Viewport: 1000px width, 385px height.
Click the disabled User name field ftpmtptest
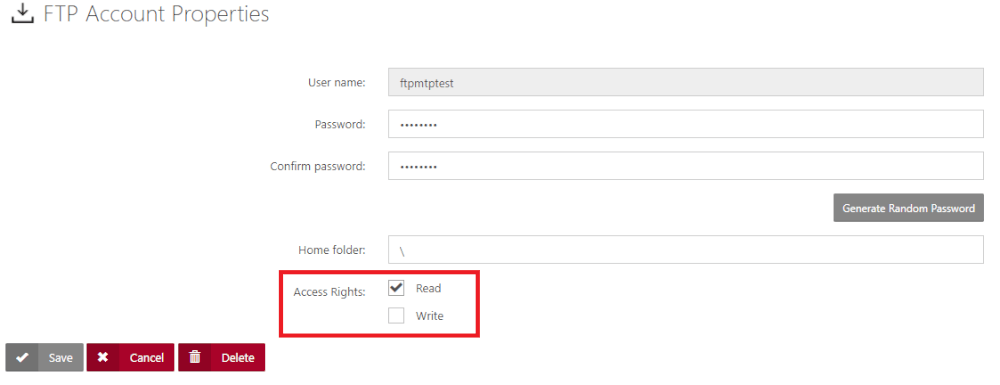pyautogui.click(x=686, y=82)
